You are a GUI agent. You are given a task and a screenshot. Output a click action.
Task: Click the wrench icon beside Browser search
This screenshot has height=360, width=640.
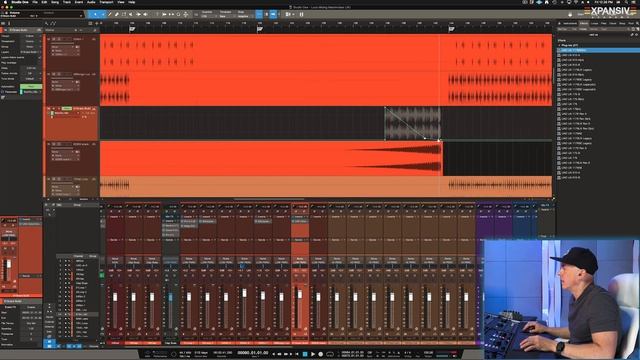[632, 35]
